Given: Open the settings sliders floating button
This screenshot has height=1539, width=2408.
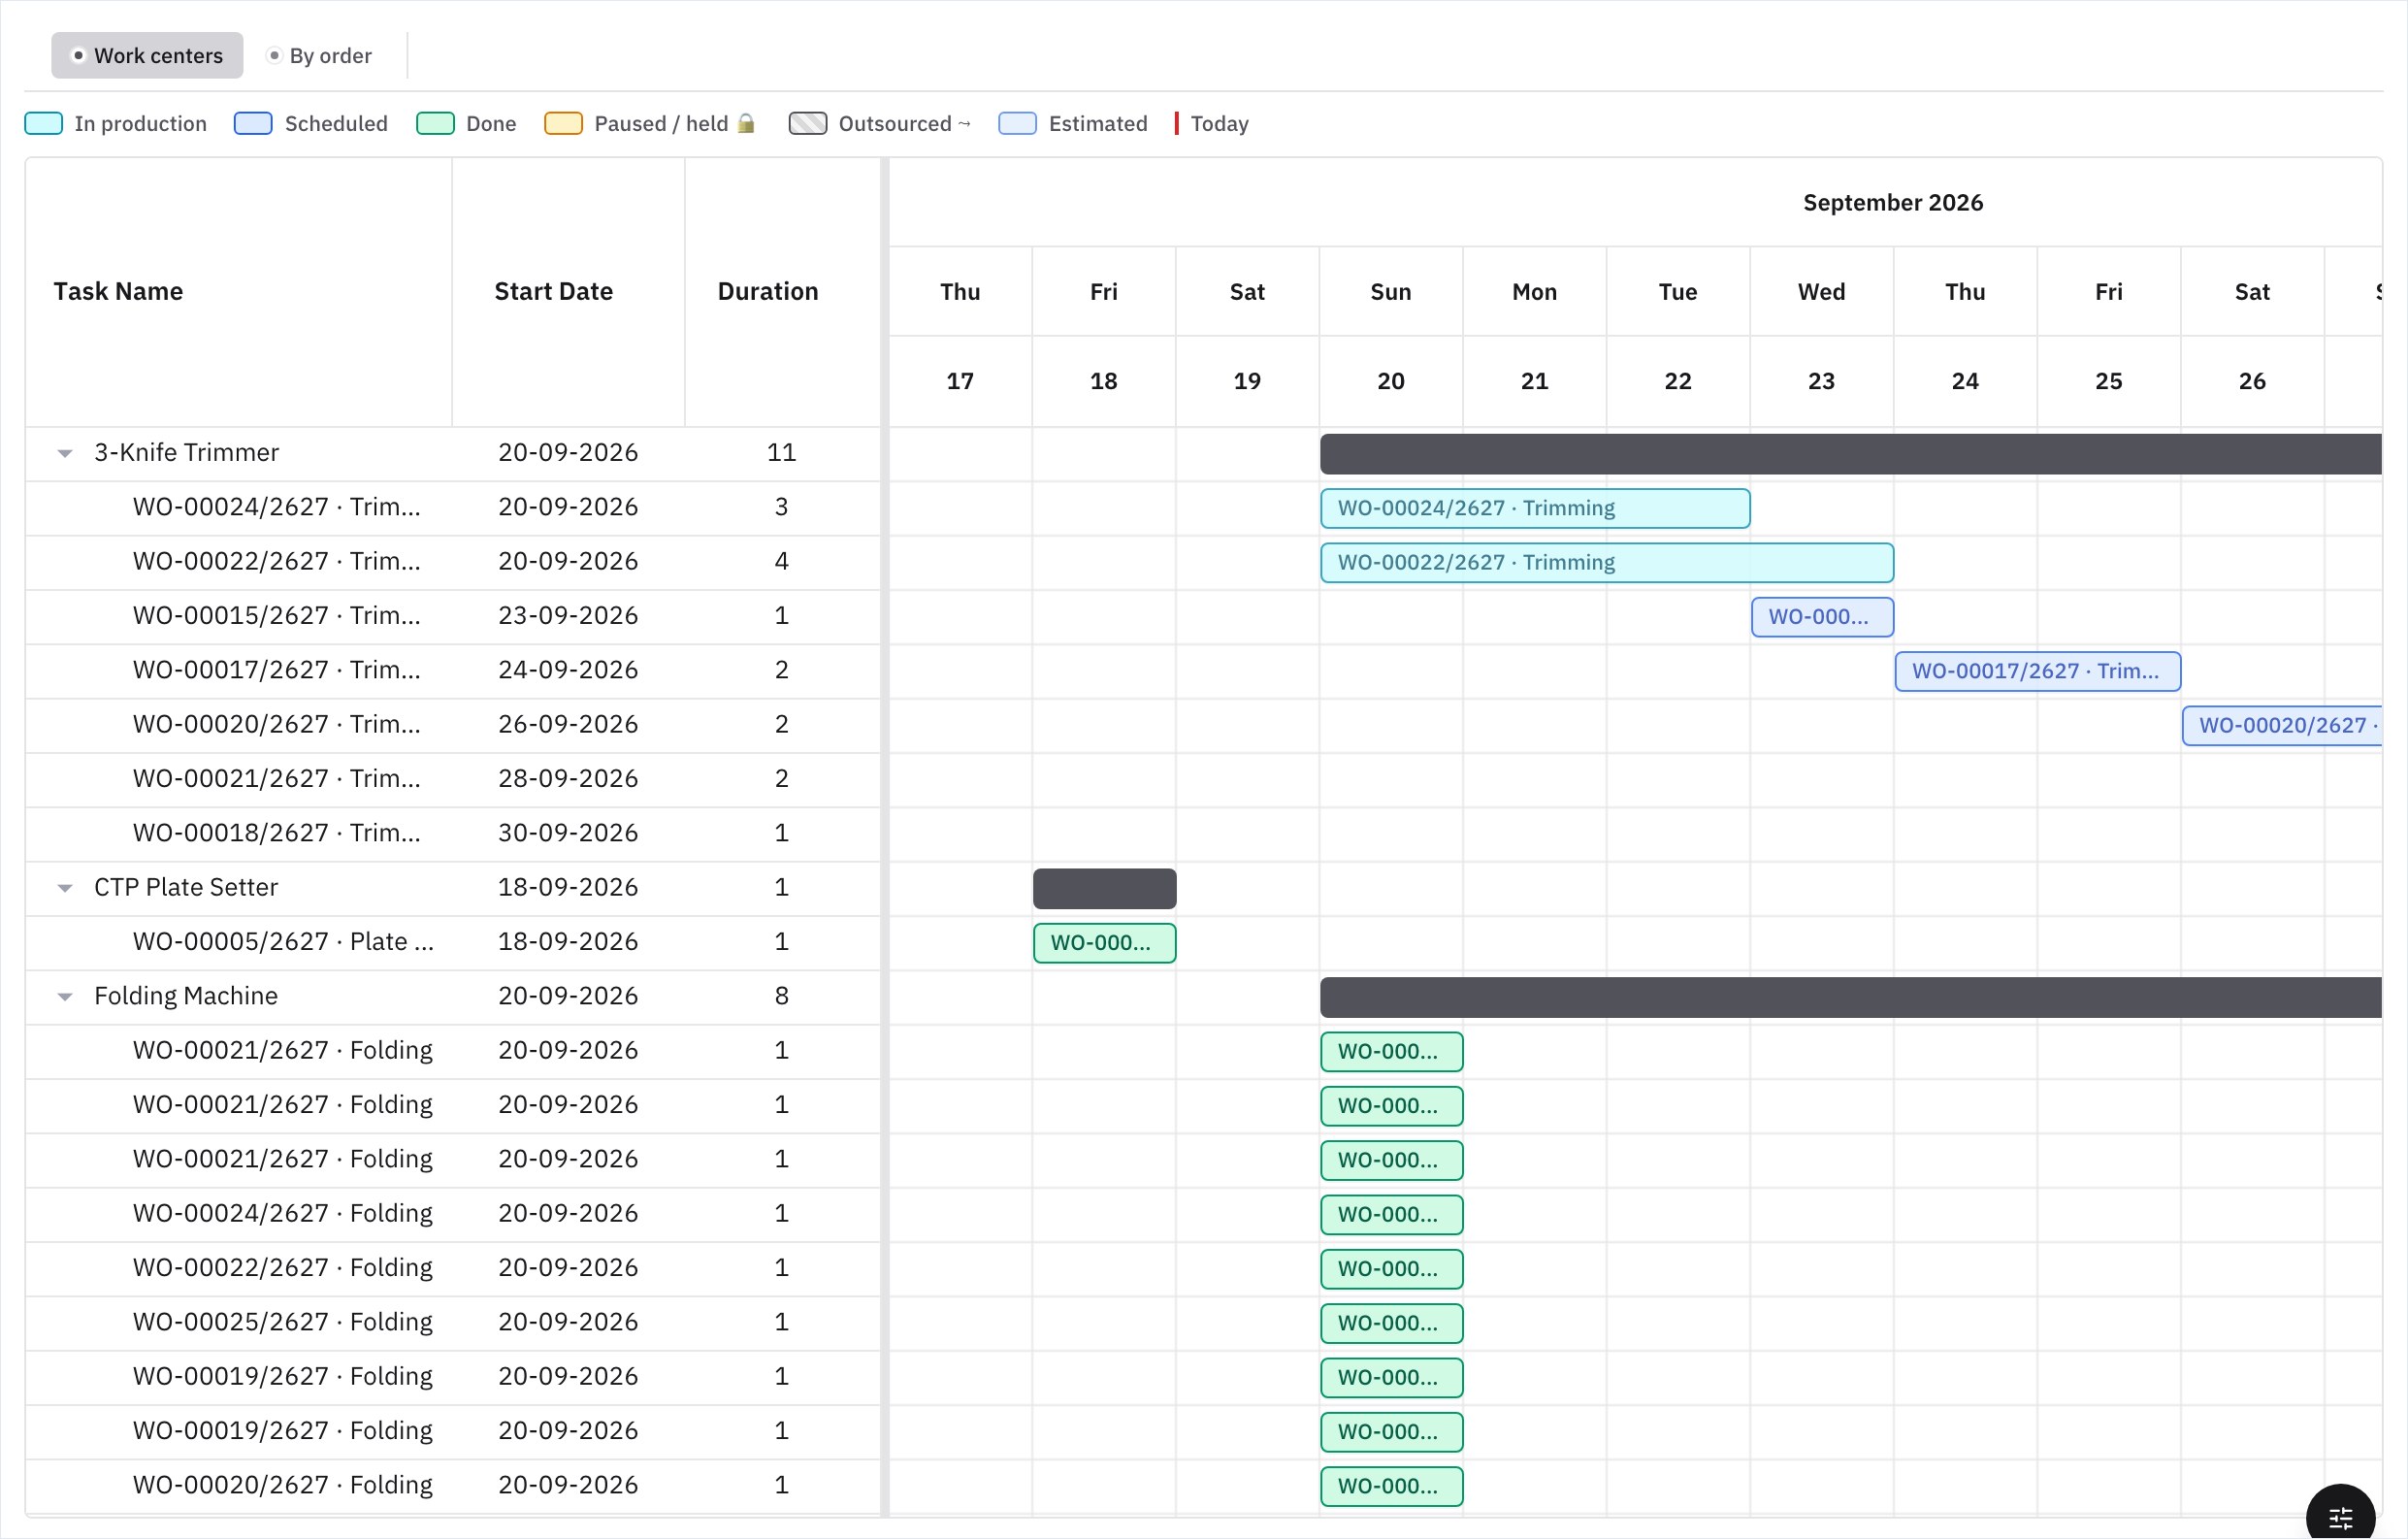Looking at the screenshot, I should [2340, 1517].
